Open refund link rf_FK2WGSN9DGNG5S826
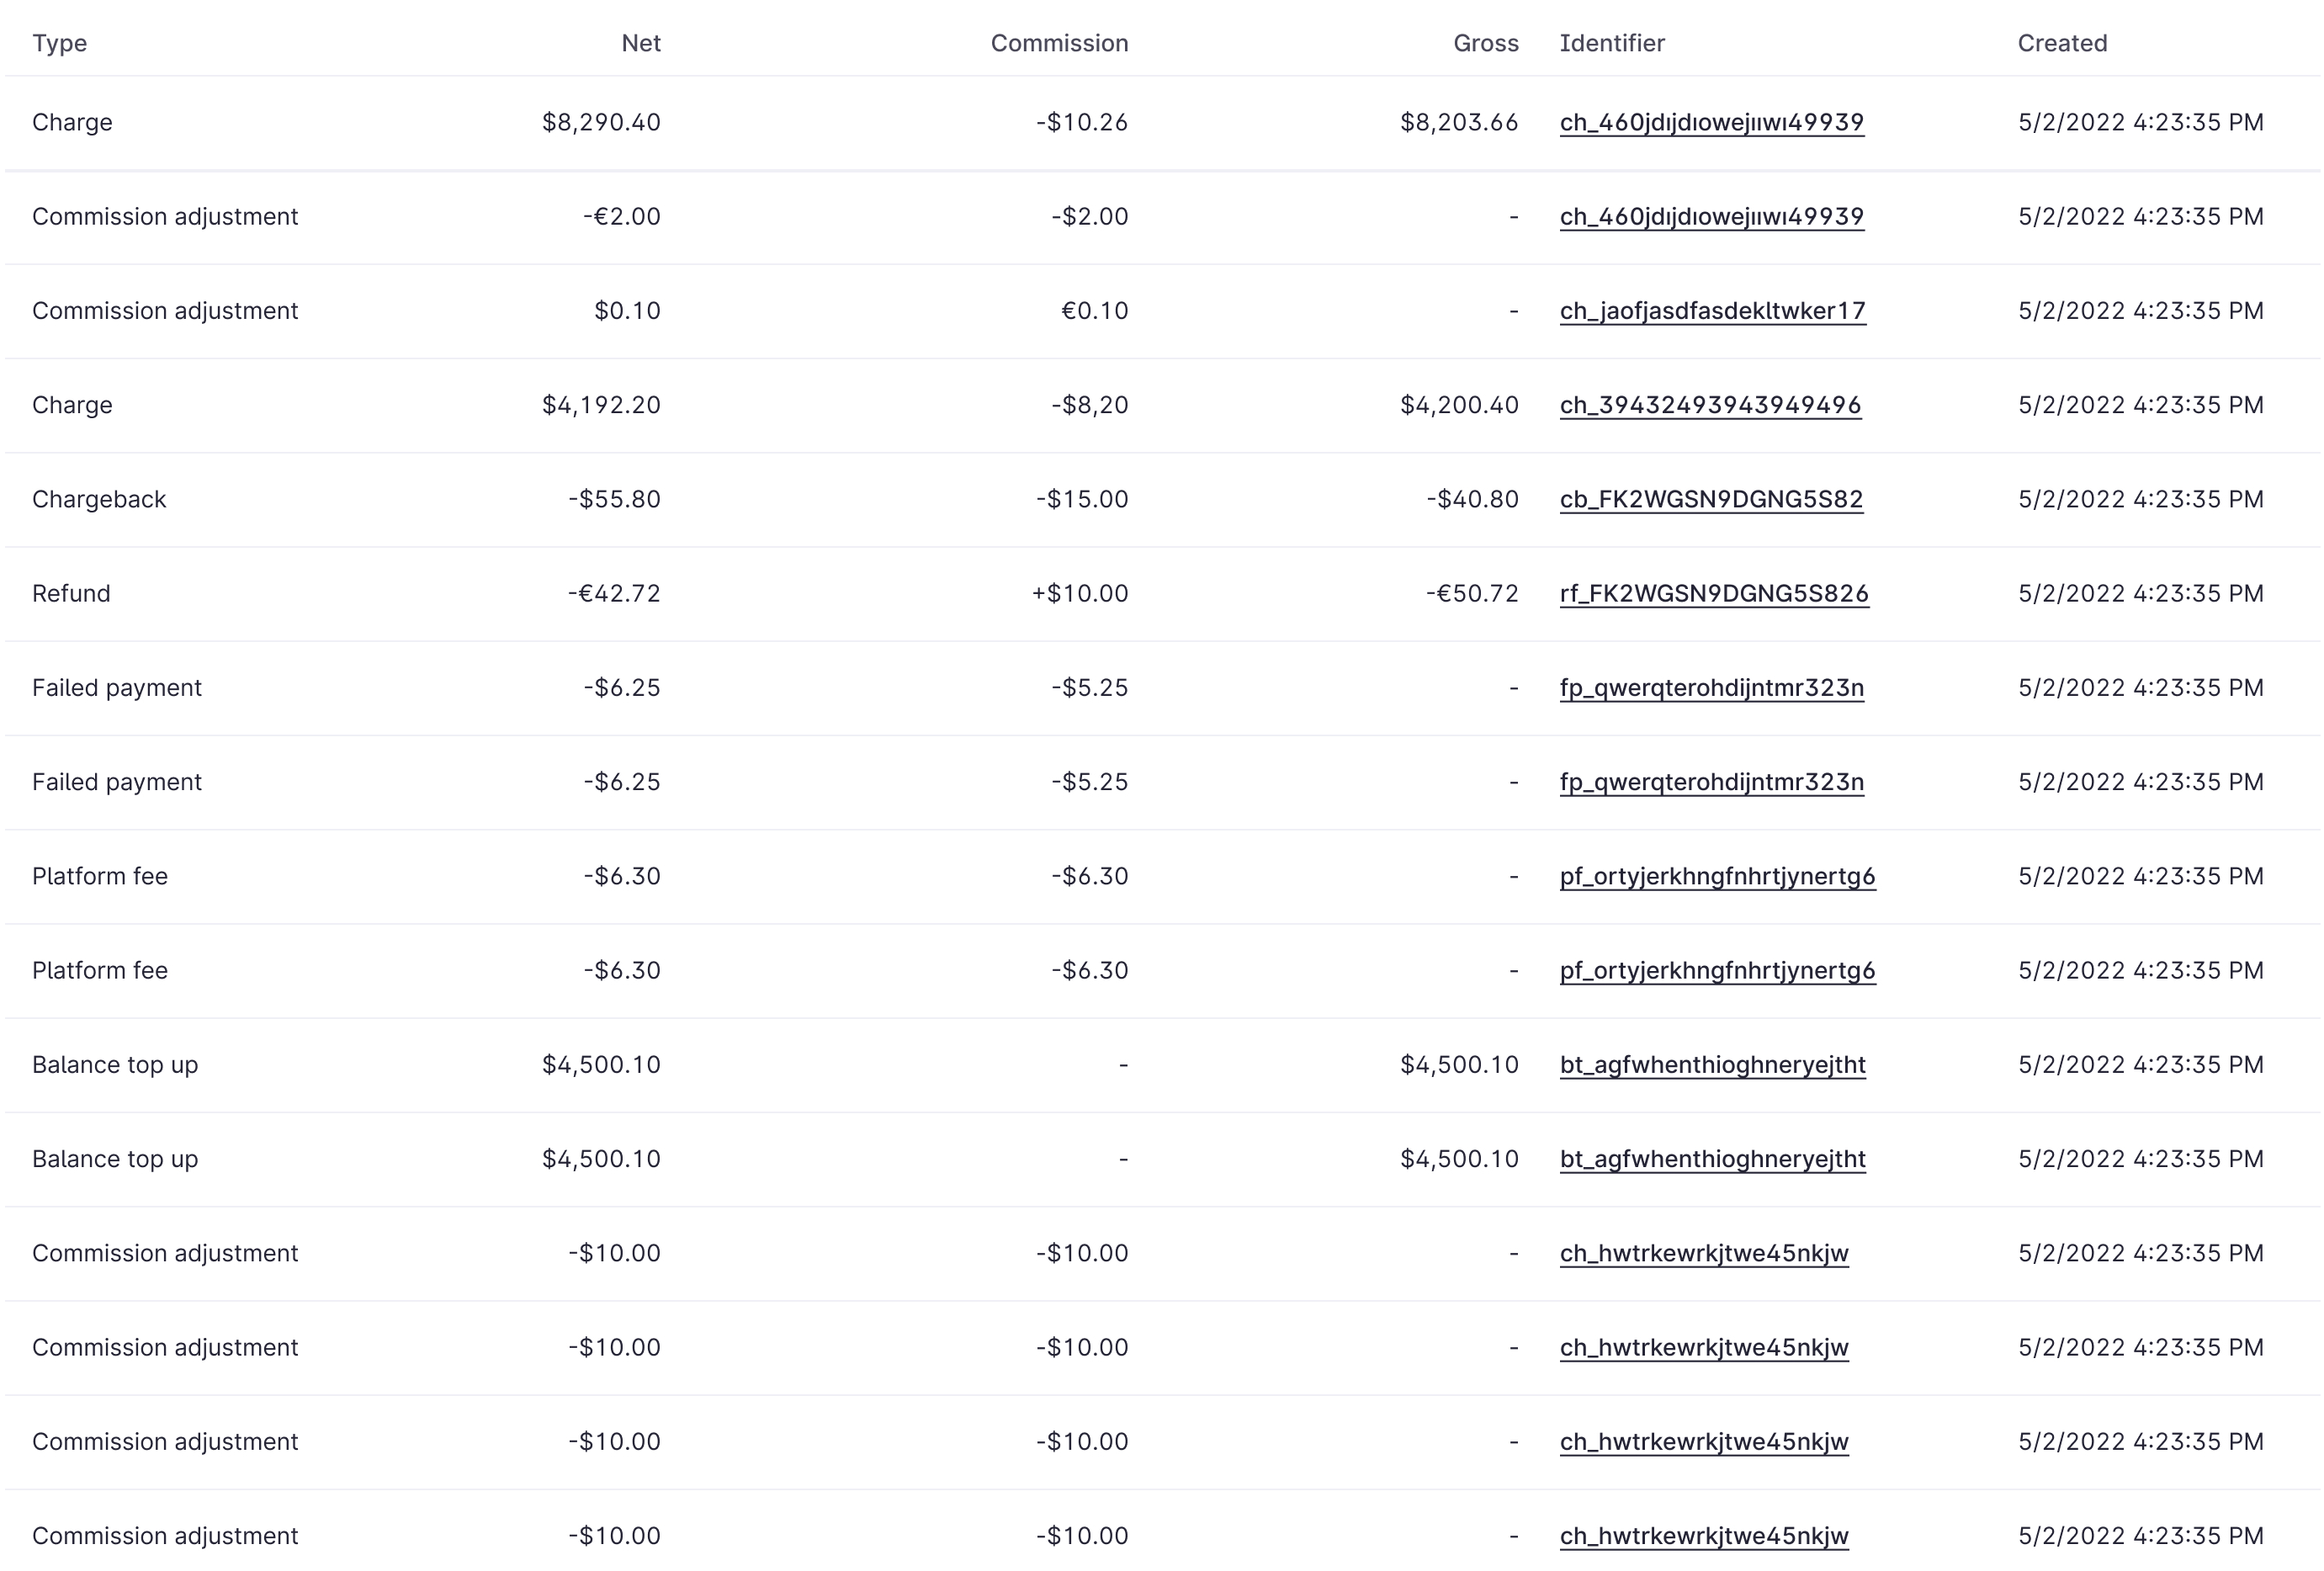The height and width of the screenshot is (1571, 2324). (1713, 592)
